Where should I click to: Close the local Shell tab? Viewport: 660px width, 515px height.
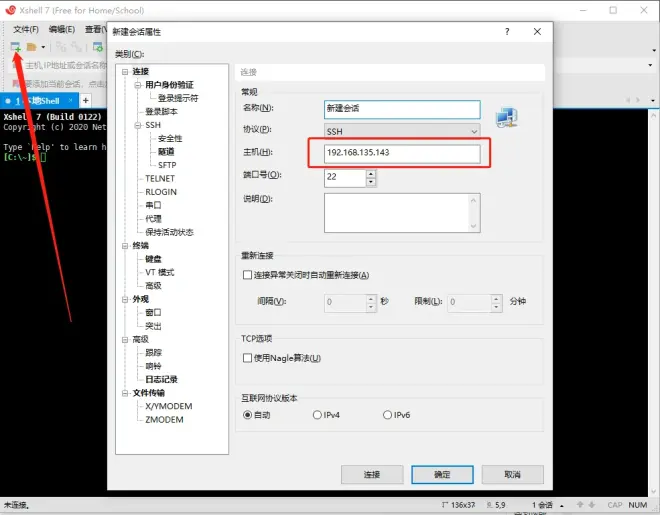71,100
